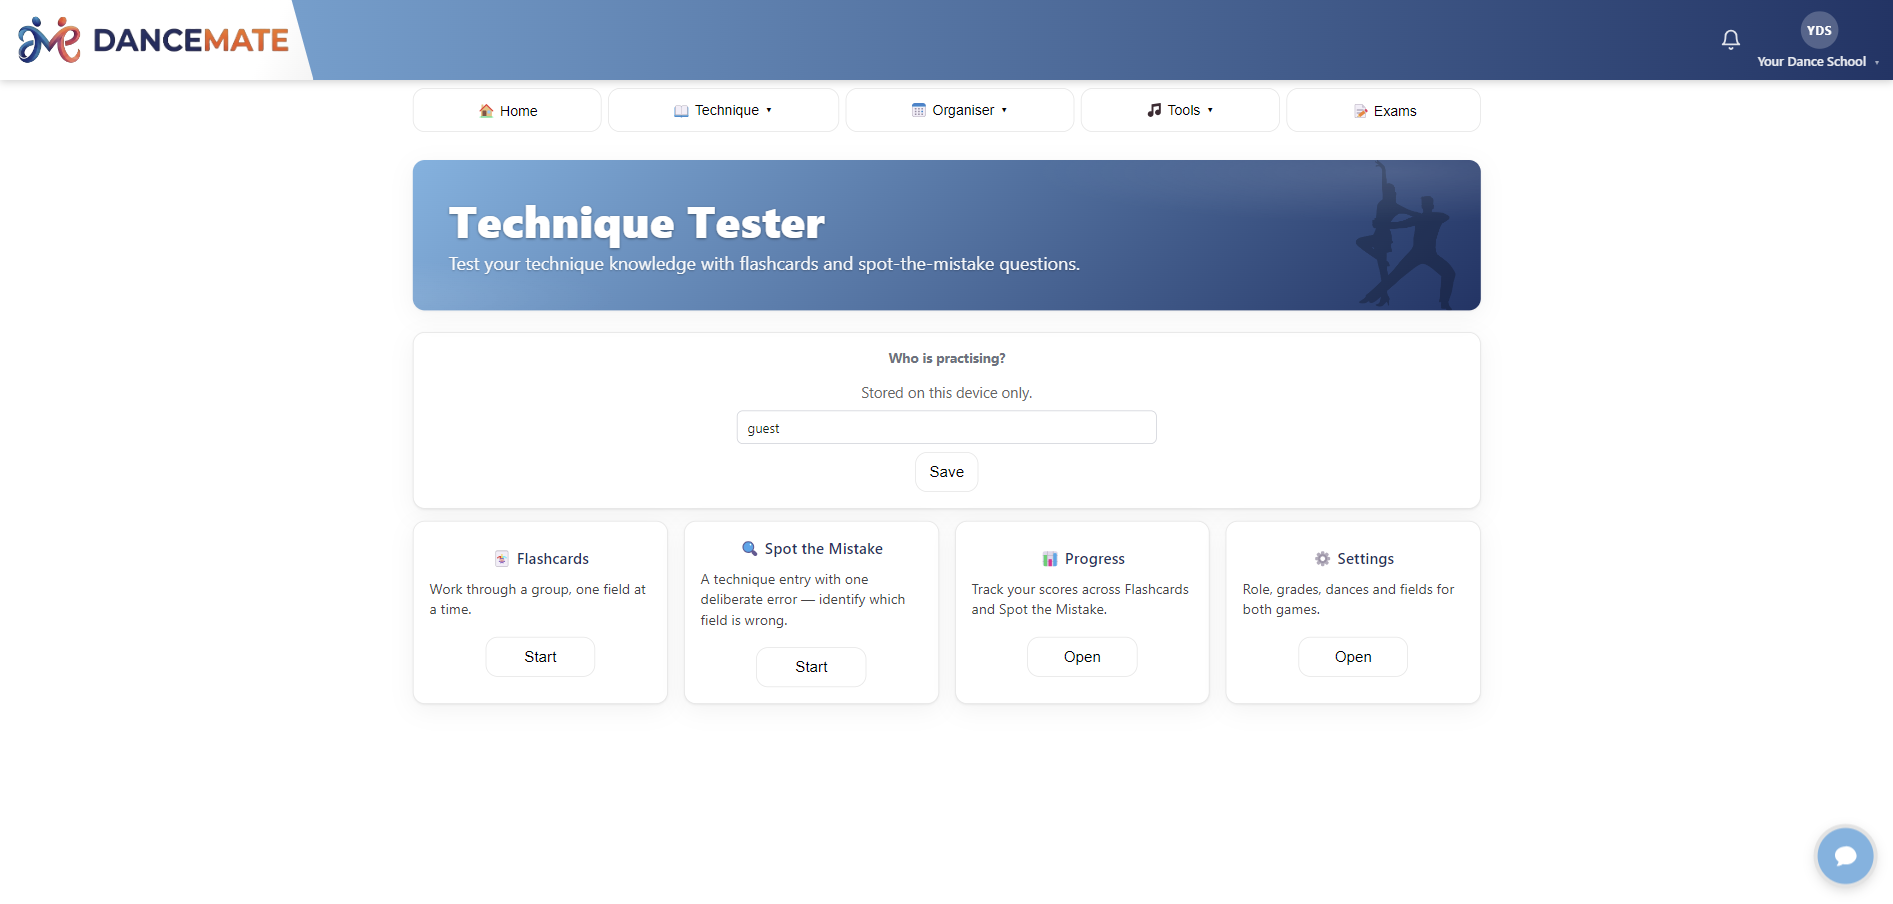
Task: Click the Flashcards card icon
Action: pyautogui.click(x=502, y=559)
